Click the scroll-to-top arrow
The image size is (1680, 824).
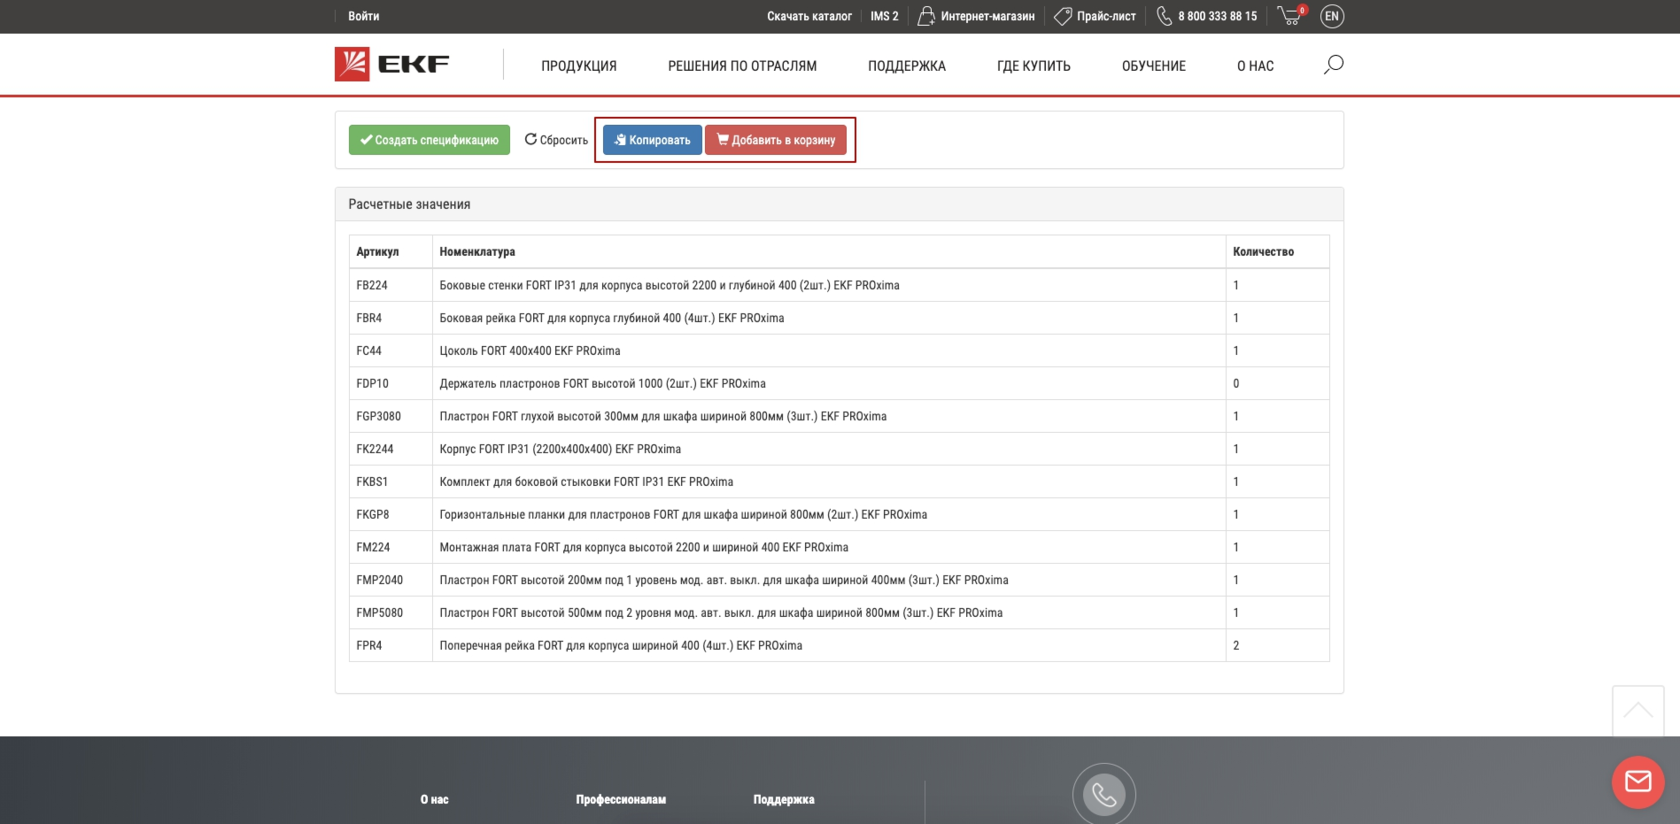tap(1638, 711)
